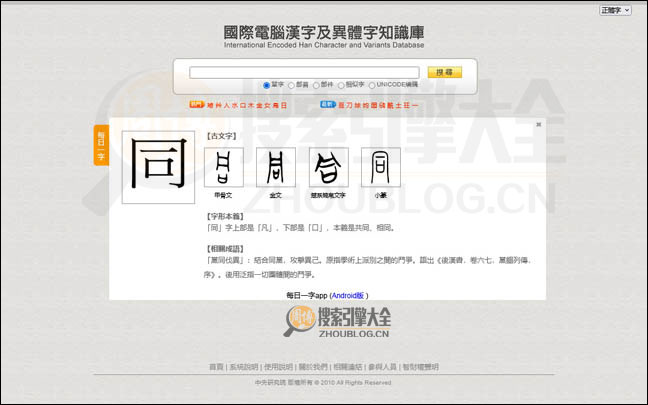This screenshot has width=648, height=405.
Task: Click hot character 金
Action: (260, 105)
